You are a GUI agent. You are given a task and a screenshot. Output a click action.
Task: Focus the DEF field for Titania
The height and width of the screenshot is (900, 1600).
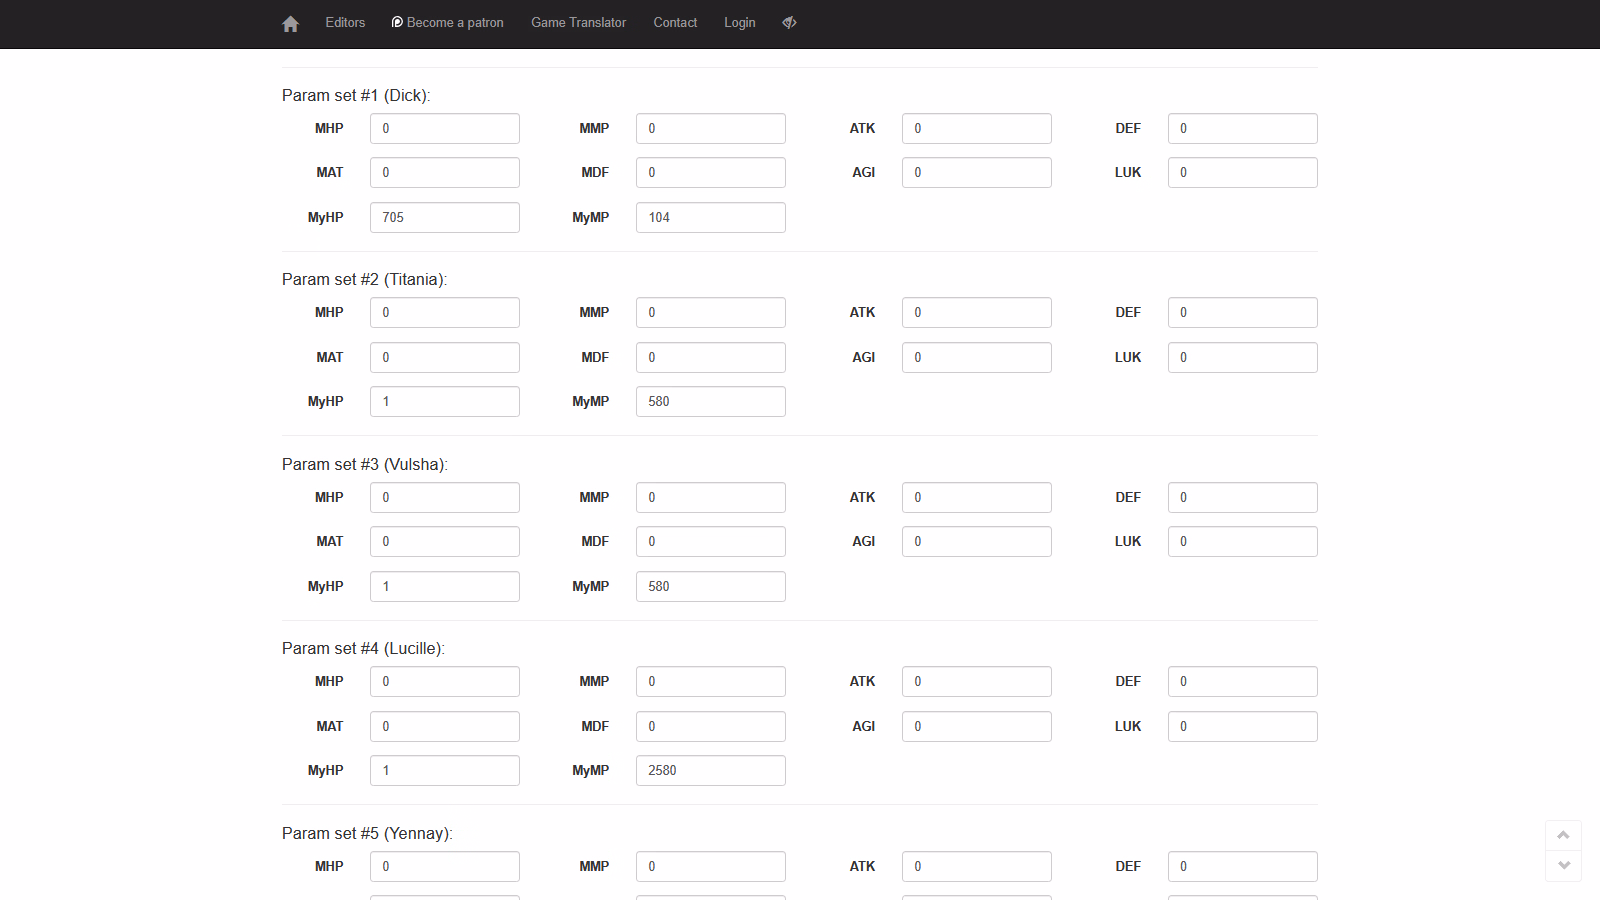point(1243,312)
